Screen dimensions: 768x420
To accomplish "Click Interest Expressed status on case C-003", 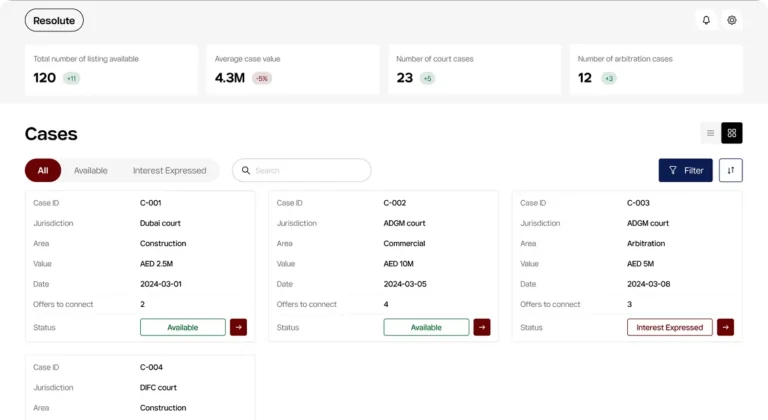I will point(670,327).
